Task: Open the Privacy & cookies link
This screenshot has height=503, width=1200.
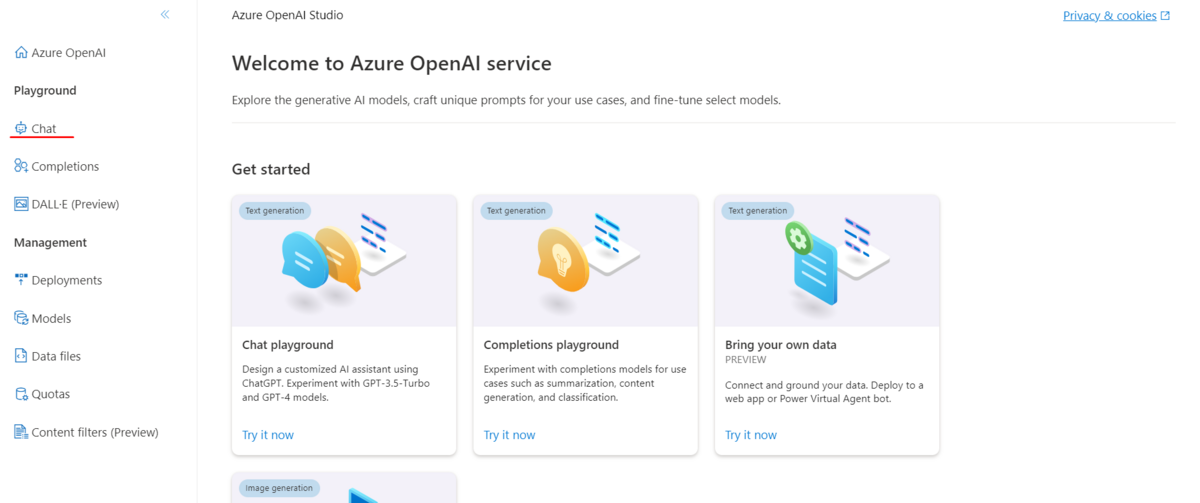Action: click(x=1109, y=15)
